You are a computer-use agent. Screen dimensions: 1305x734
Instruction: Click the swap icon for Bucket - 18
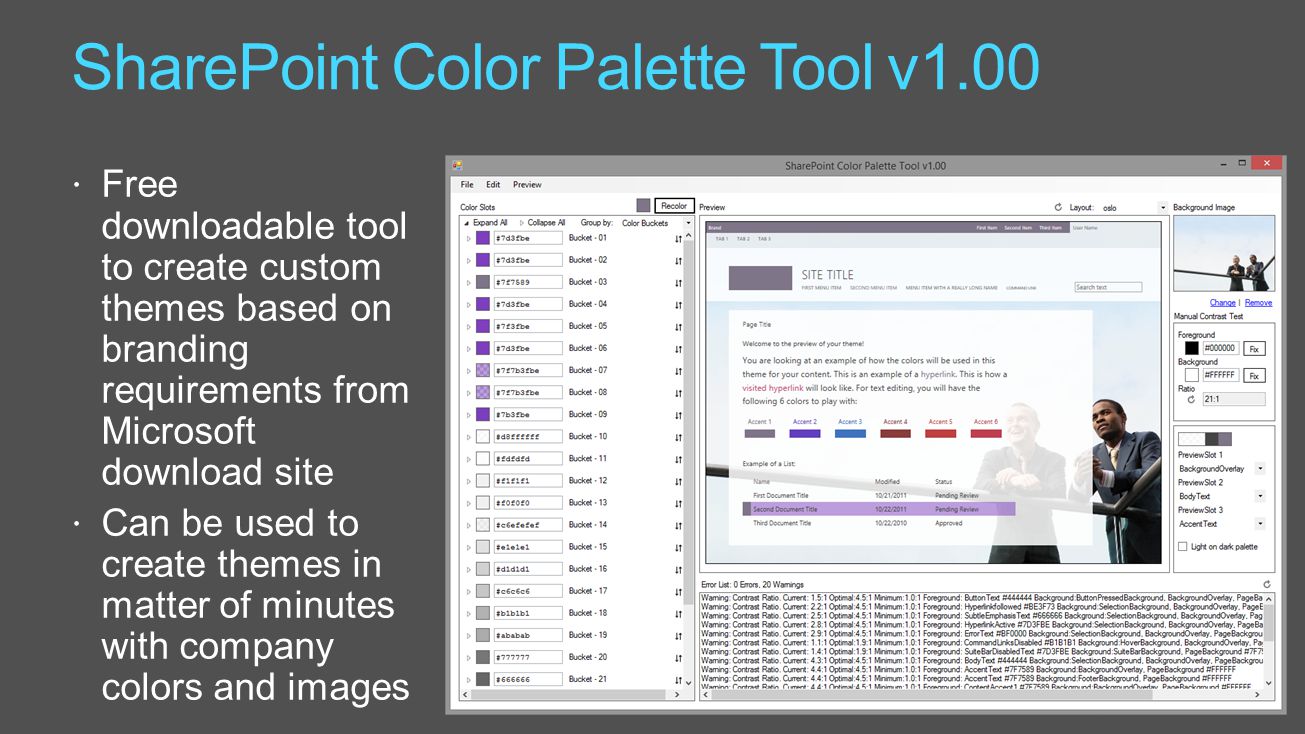(x=678, y=614)
